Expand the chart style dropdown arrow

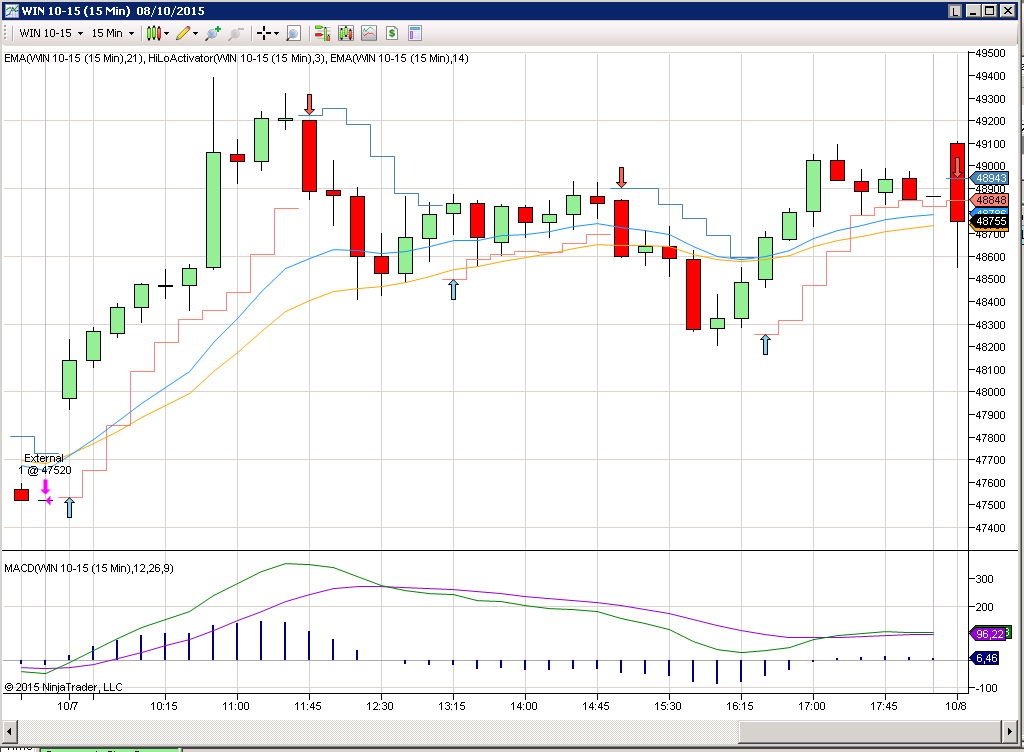click(x=167, y=34)
